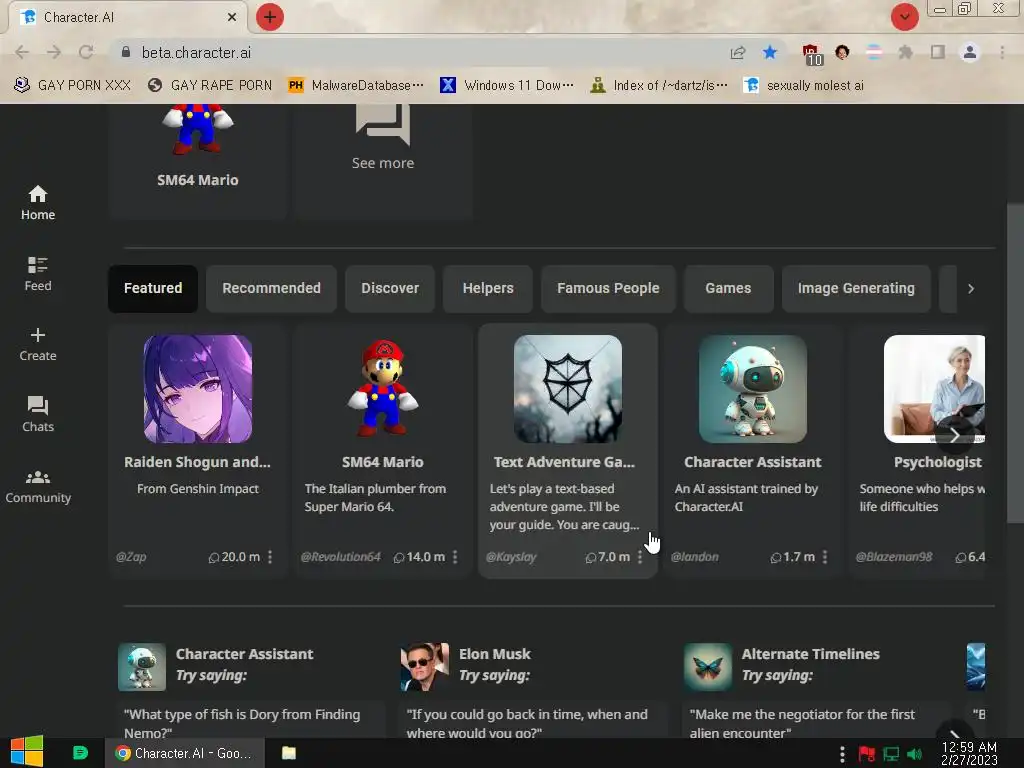The image size is (1024, 768).
Task: Open Create in the sidebar
Action: (x=37, y=345)
